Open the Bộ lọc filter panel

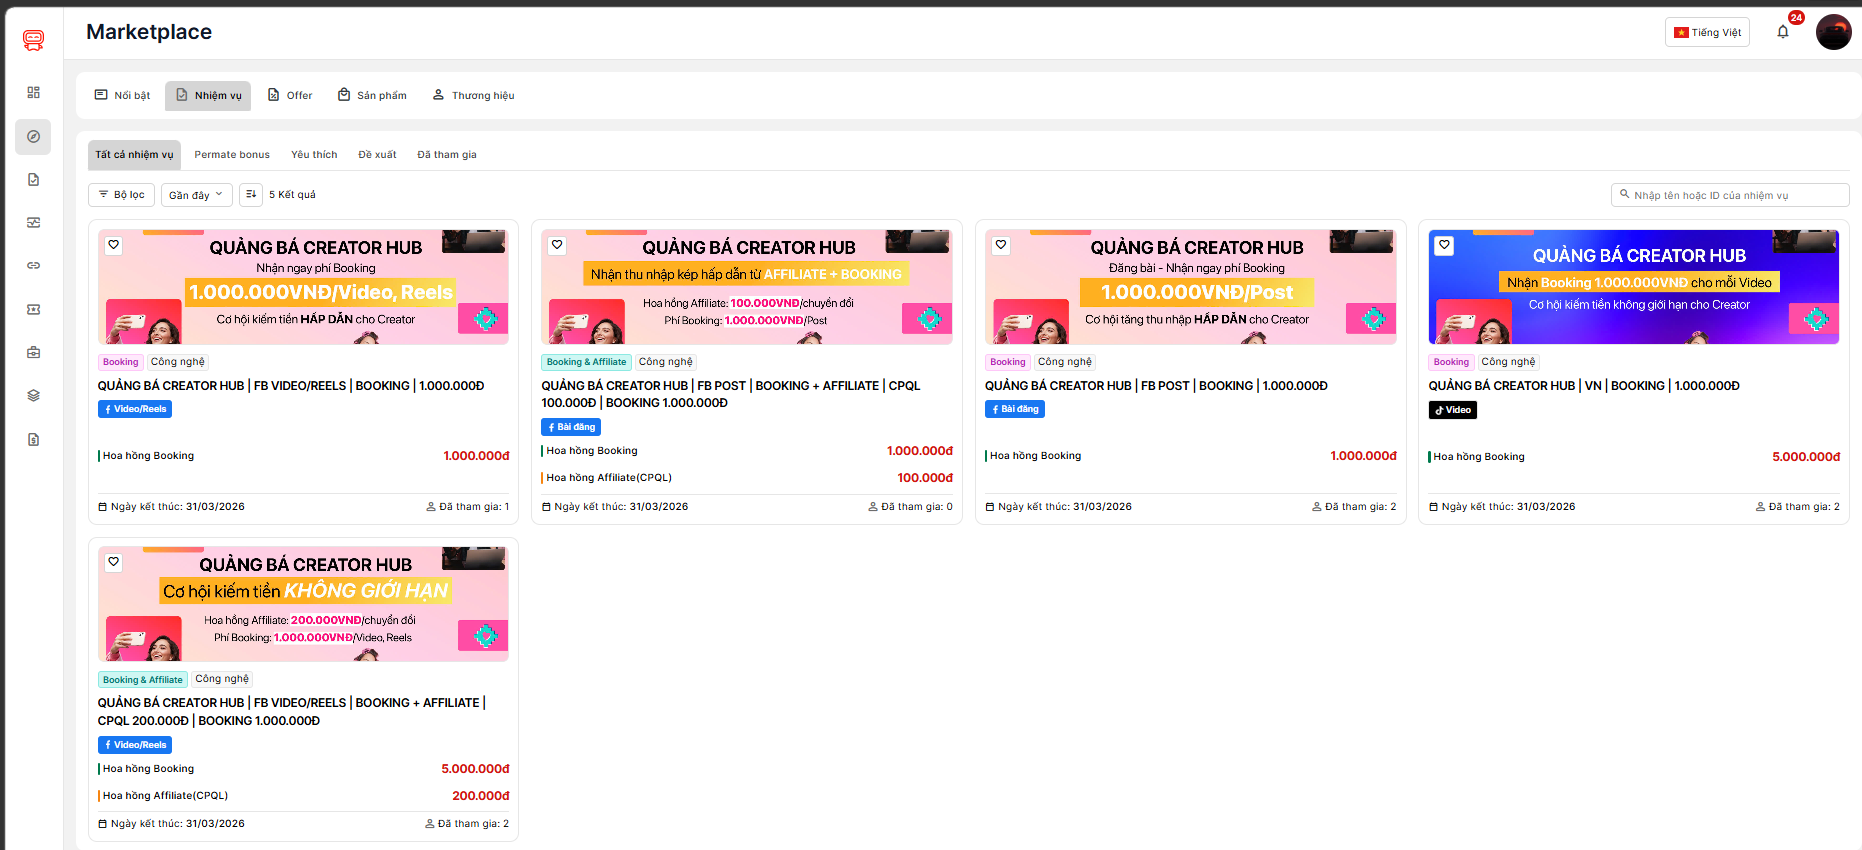coord(122,195)
